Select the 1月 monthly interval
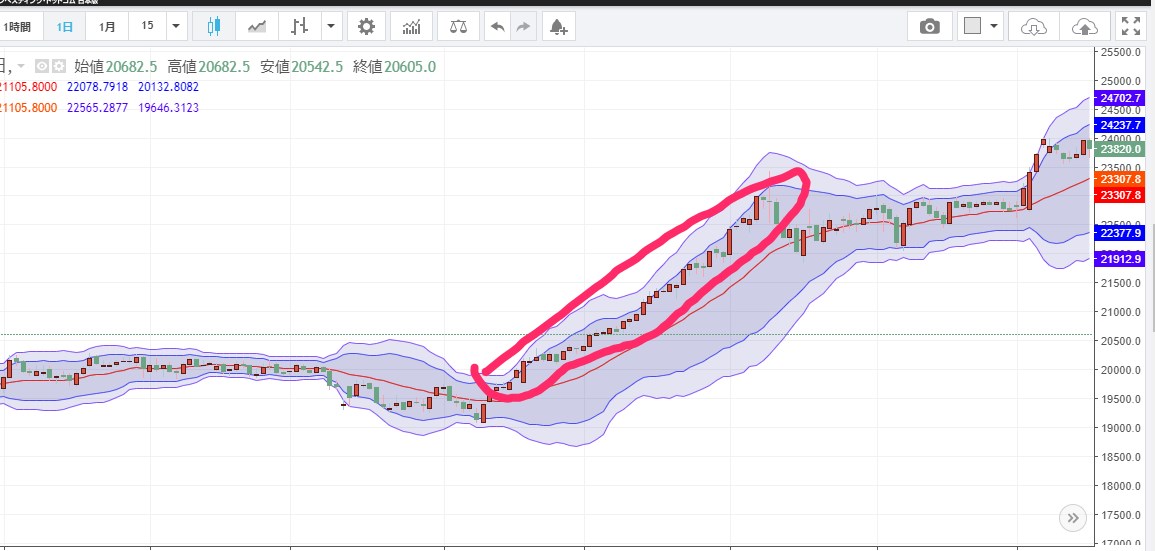The width and height of the screenshot is (1155, 551). click(x=108, y=27)
